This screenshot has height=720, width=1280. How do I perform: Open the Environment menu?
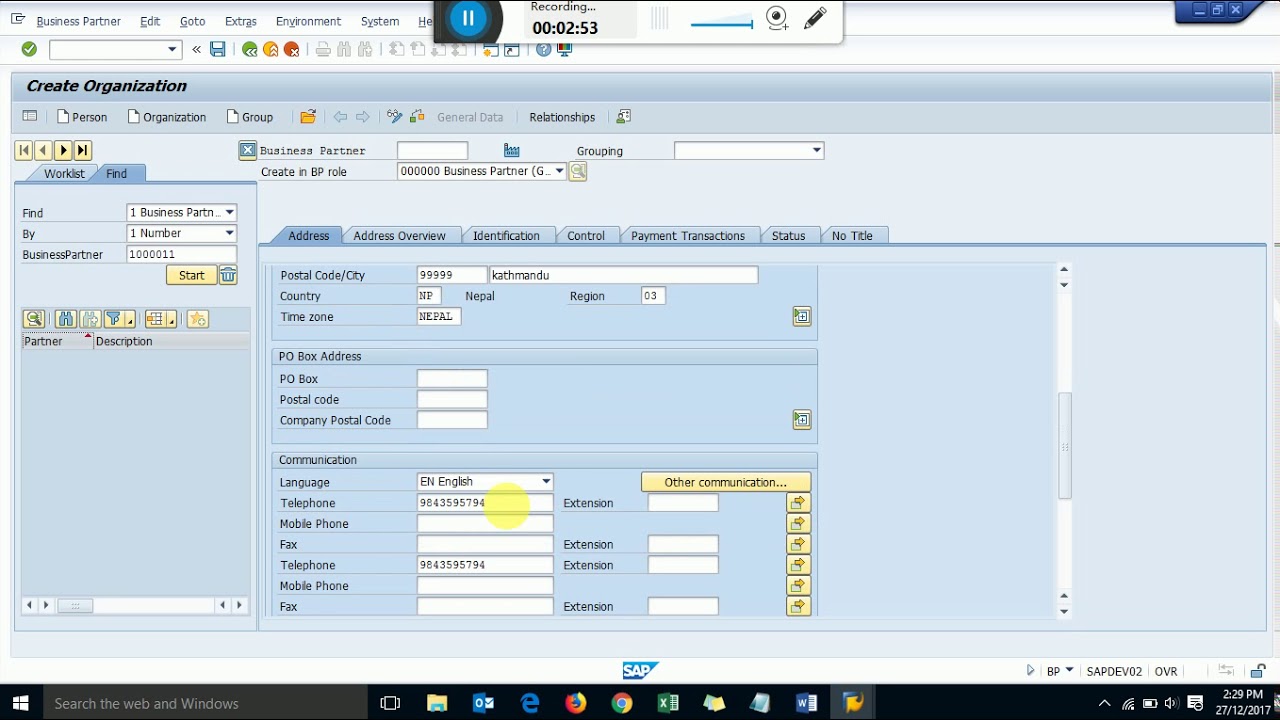tap(308, 21)
